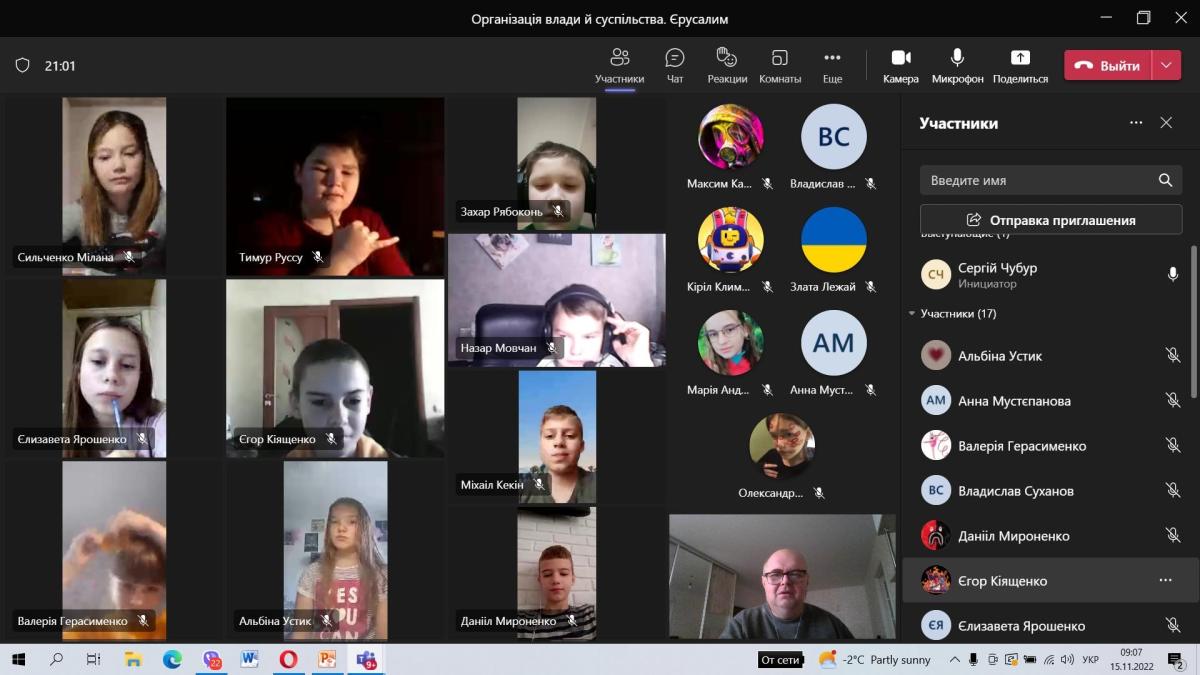Open Viber from the taskbar
The image size is (1200, 675).
pos(211,659)
